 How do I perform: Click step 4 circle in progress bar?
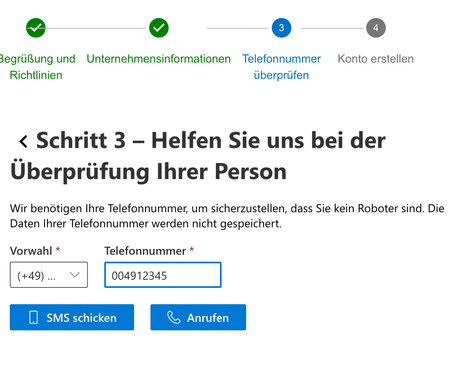coord(376,28)
